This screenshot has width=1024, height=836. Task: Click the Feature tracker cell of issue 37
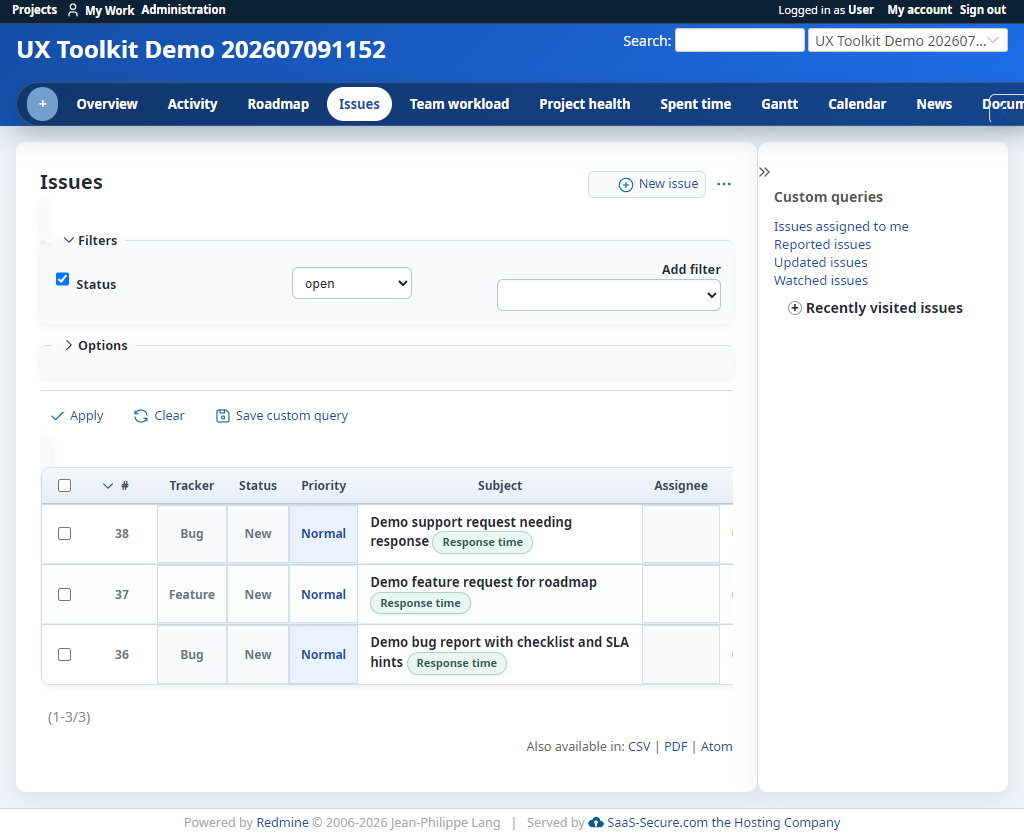[192, 594]
